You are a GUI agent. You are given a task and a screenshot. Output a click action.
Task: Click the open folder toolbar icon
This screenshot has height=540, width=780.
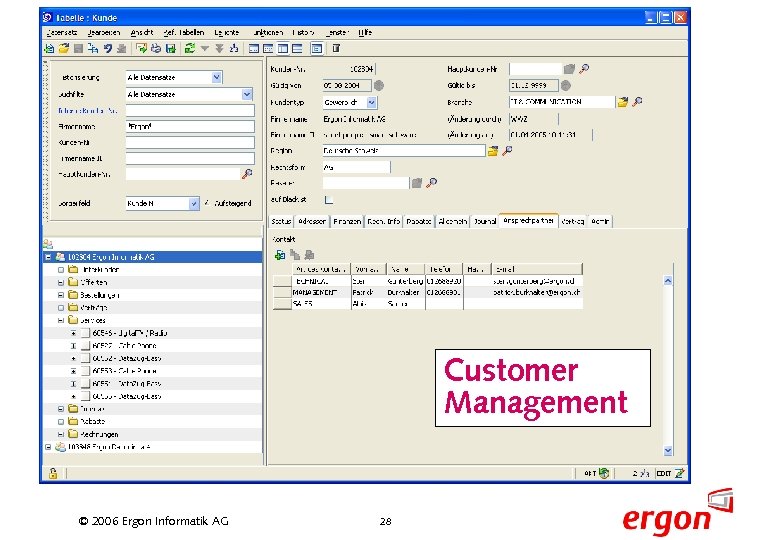pos(64,48)
